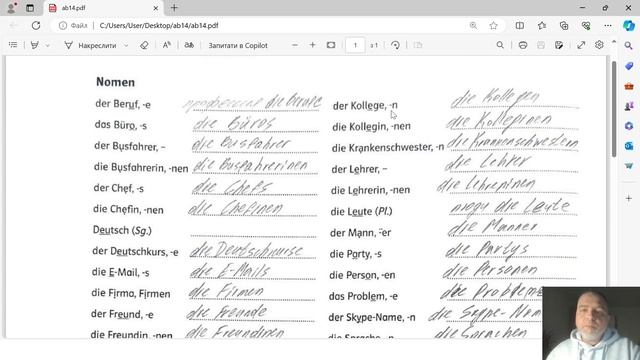Print the PDF document
640x360 pixels.
tap(523, 45)
